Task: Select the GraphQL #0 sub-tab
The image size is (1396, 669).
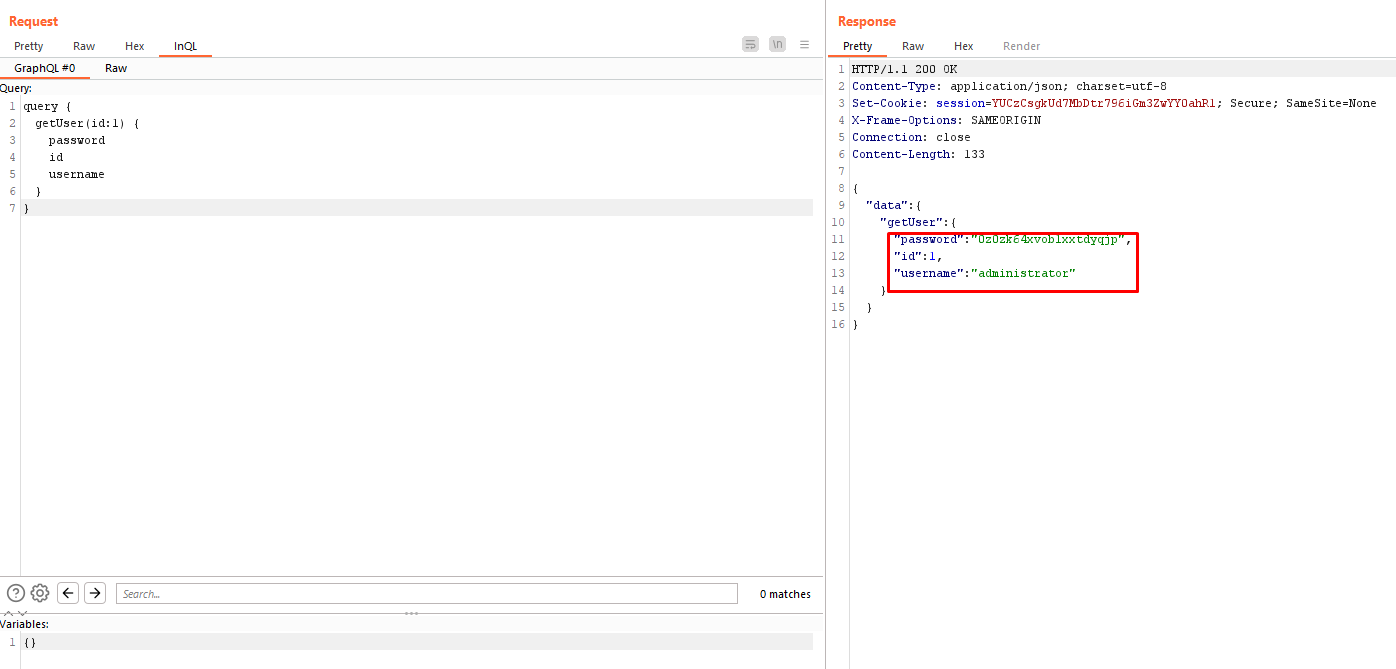Action: 45,68
